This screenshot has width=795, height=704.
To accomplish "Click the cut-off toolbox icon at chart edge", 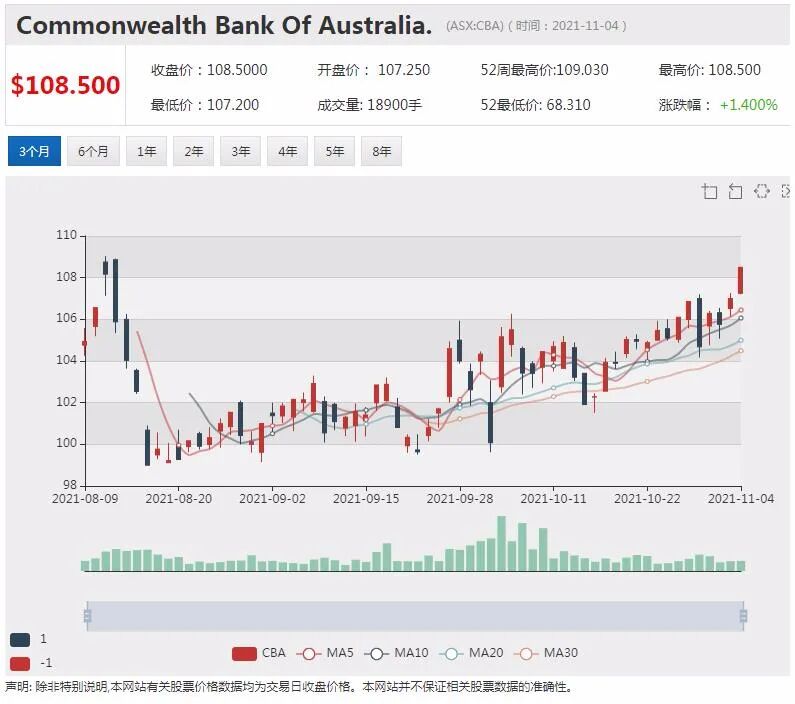I will click(x=786, y=191).
